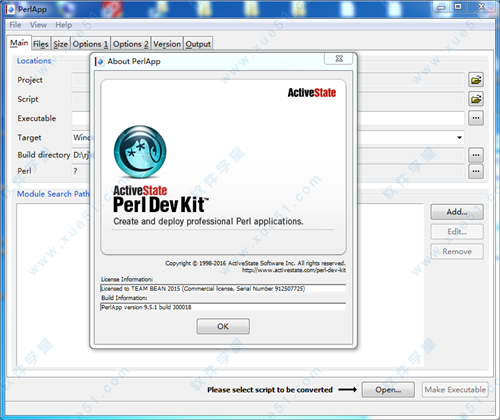
Task: Switch to the Files tab
Action: click(41, 44)
